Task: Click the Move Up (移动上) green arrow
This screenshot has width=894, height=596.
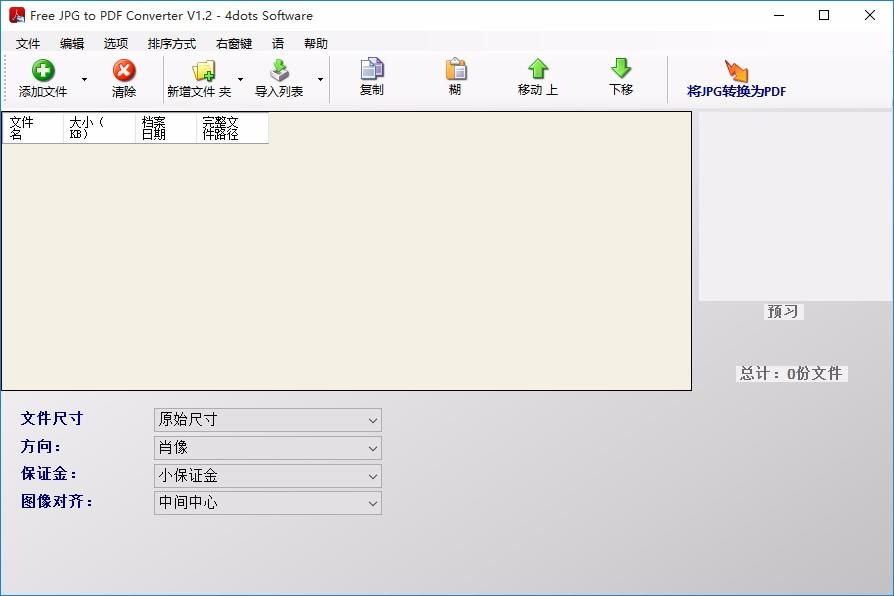Action: coord(538,68)
